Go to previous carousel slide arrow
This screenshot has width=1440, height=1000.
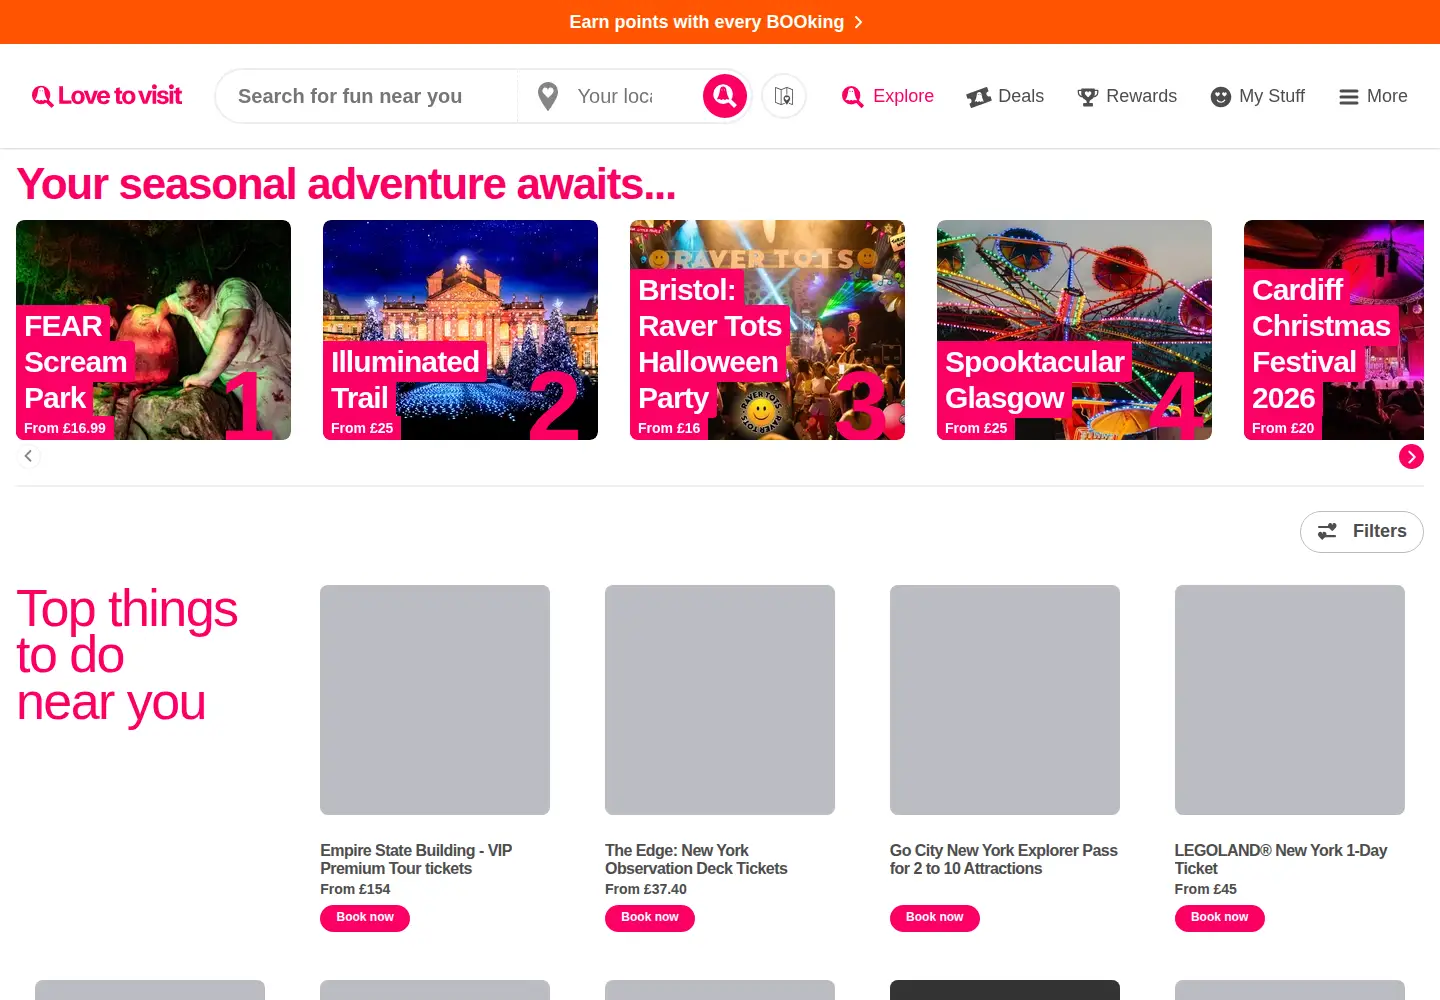point(29,456)
